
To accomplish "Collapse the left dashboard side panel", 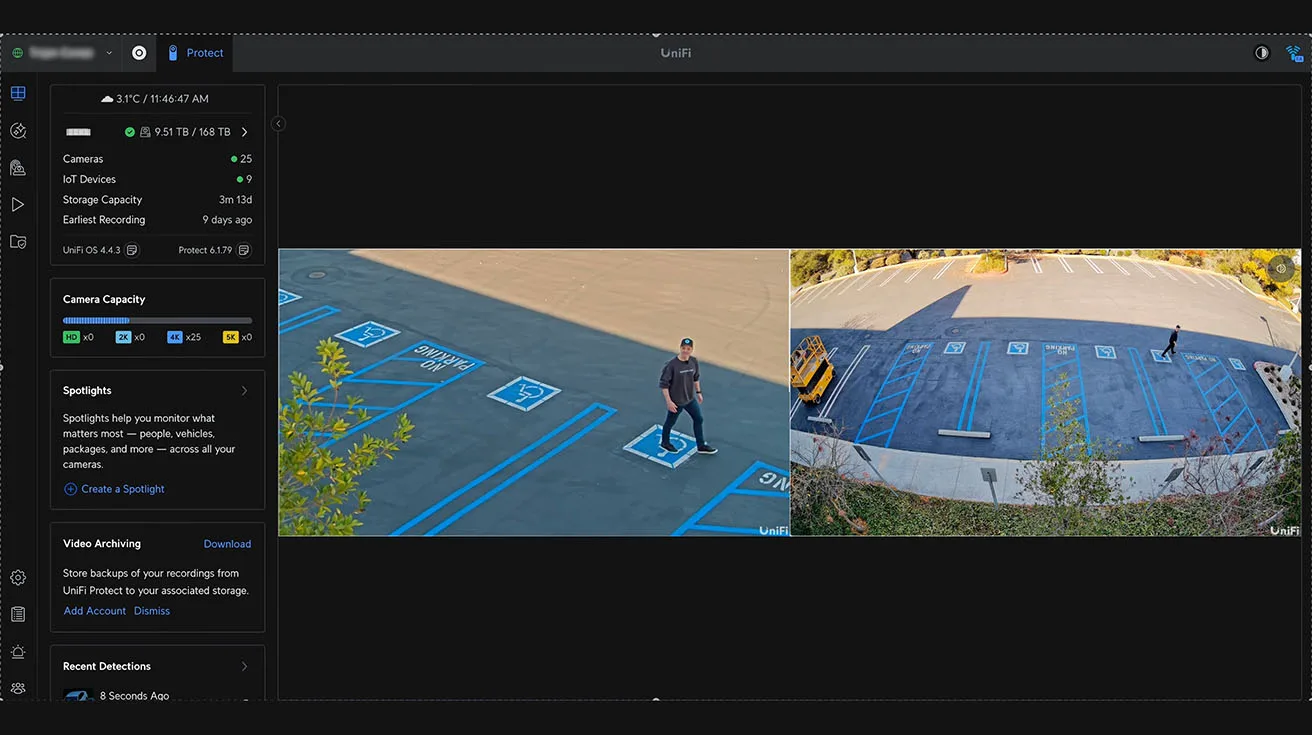I will [278, 124].
